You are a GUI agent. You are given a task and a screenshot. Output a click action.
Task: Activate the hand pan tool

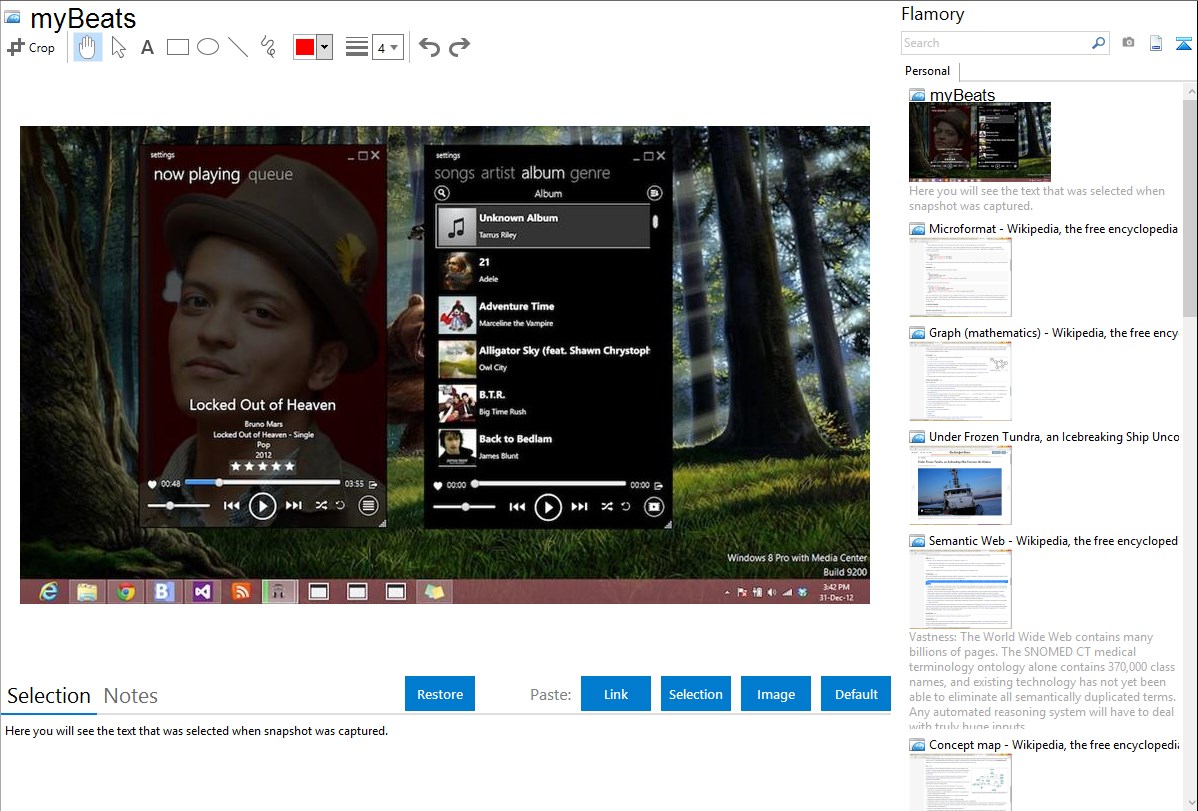[x=87, y=47]
